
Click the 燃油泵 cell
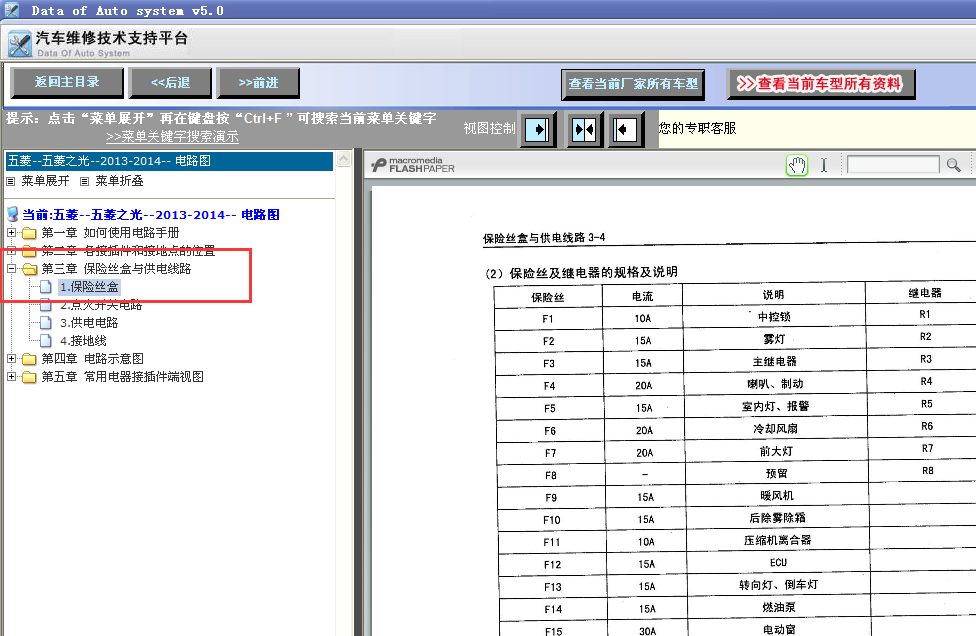tap(779, 607)
